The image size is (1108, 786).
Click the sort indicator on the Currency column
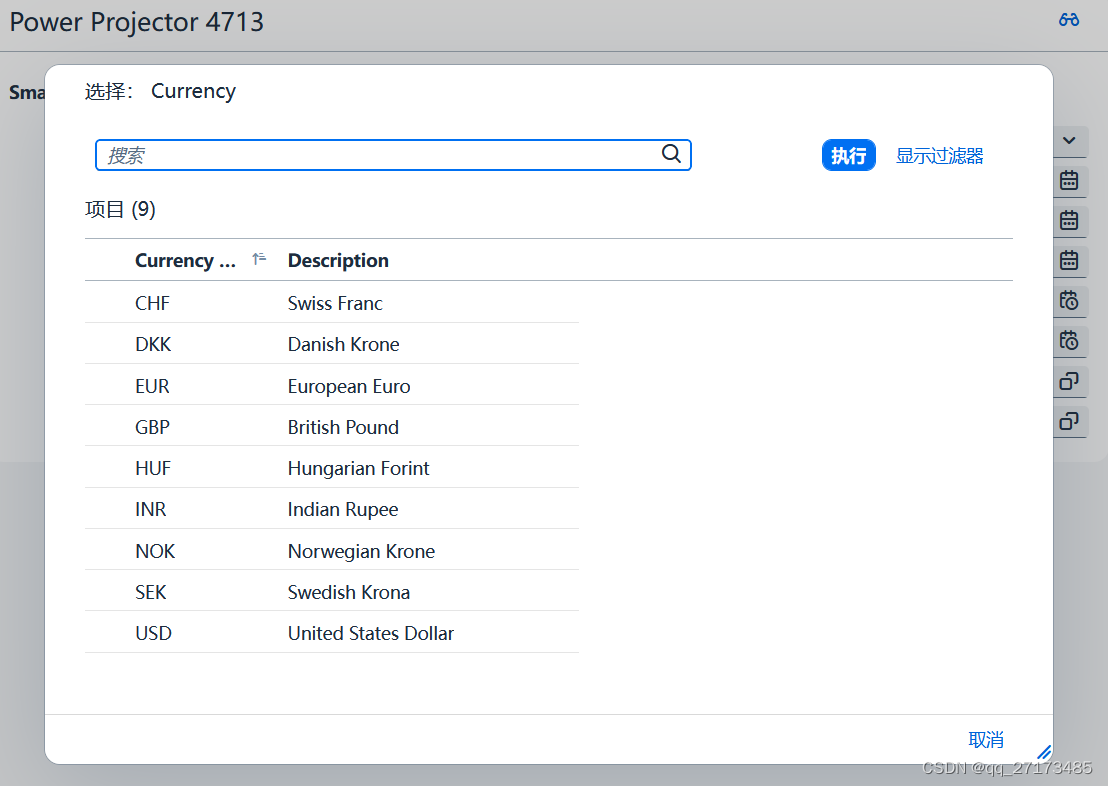(x=257, y=257)
